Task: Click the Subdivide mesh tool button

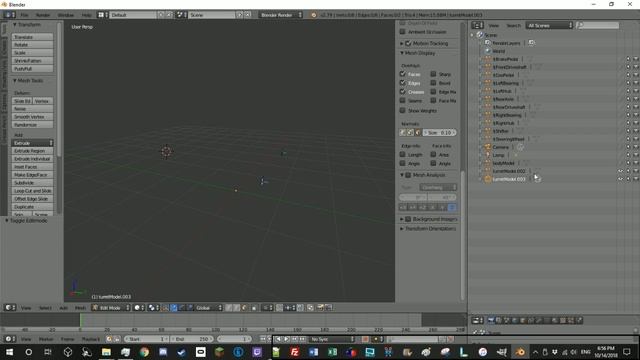Action: click(32, 183)
